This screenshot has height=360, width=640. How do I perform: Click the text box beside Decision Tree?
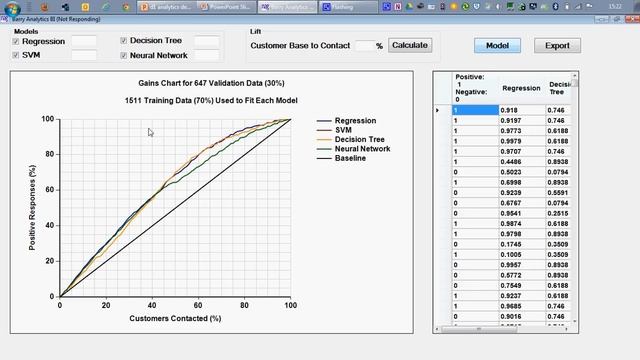click(207, 41)
